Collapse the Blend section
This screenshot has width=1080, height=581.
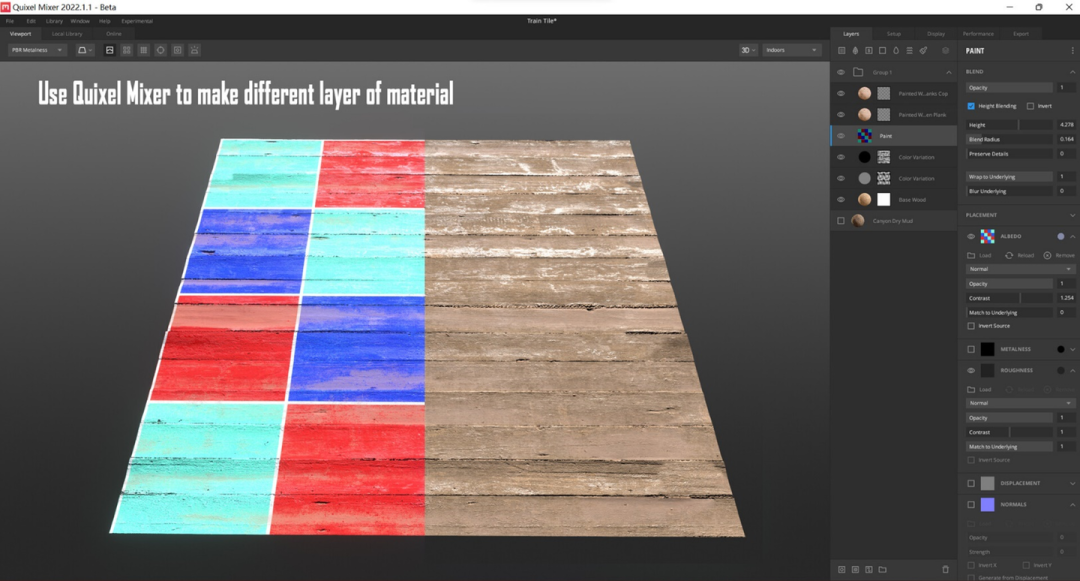[1072, 72]
